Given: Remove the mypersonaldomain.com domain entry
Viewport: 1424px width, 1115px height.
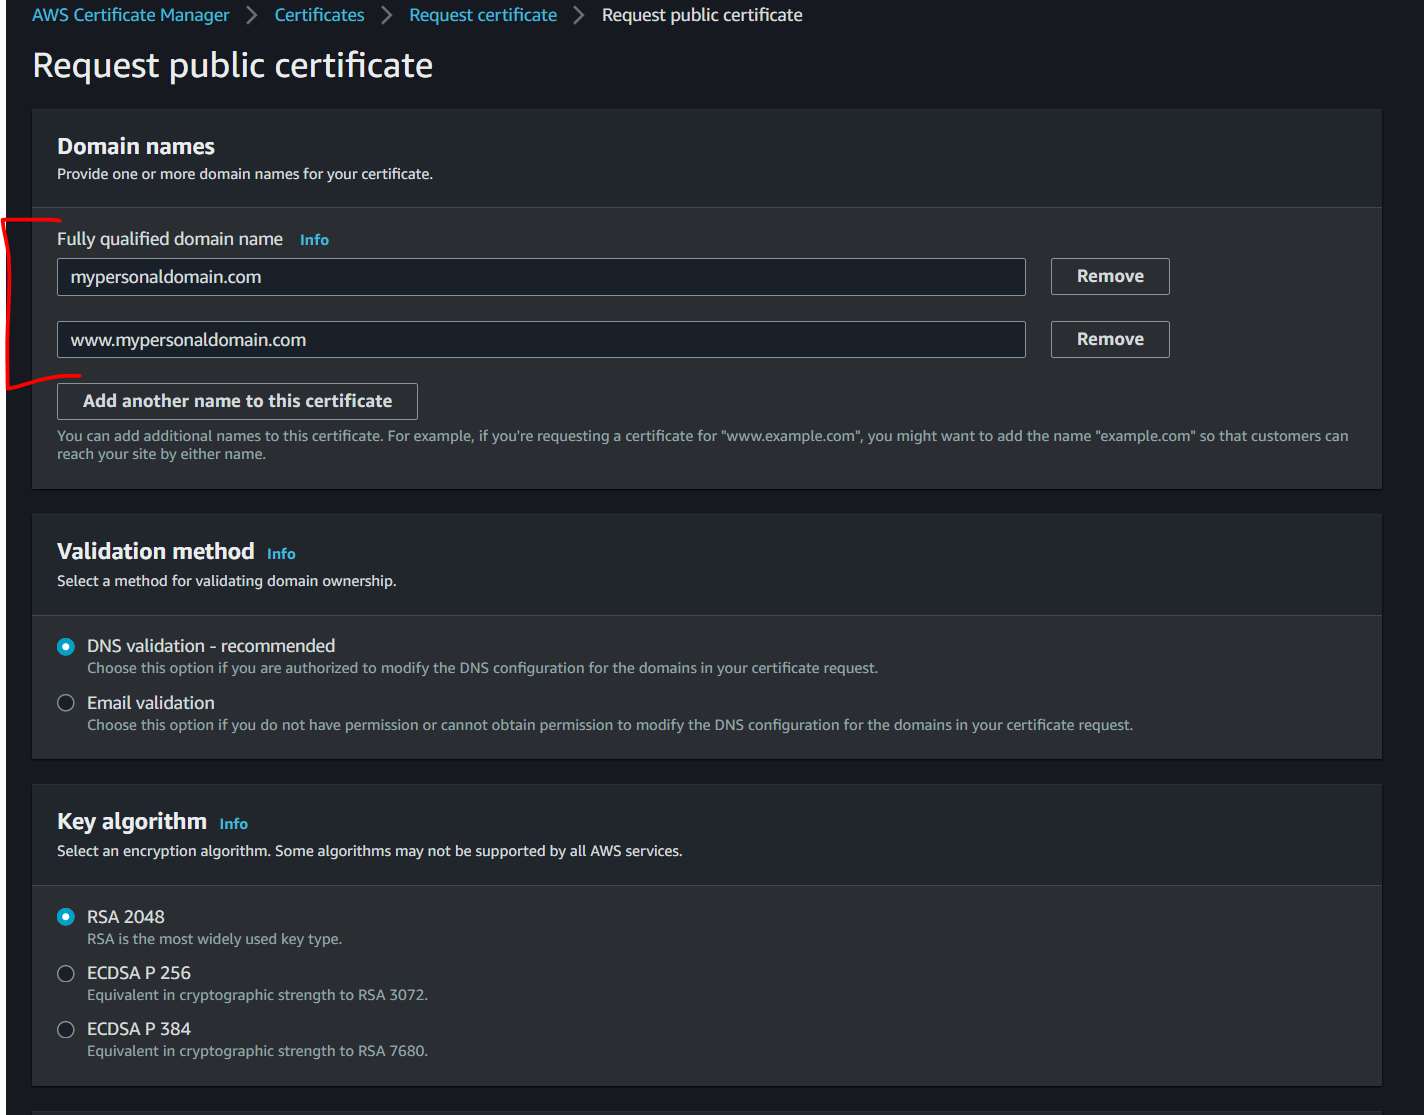Looking at the screenshot, I should [x=1109, y=276].
